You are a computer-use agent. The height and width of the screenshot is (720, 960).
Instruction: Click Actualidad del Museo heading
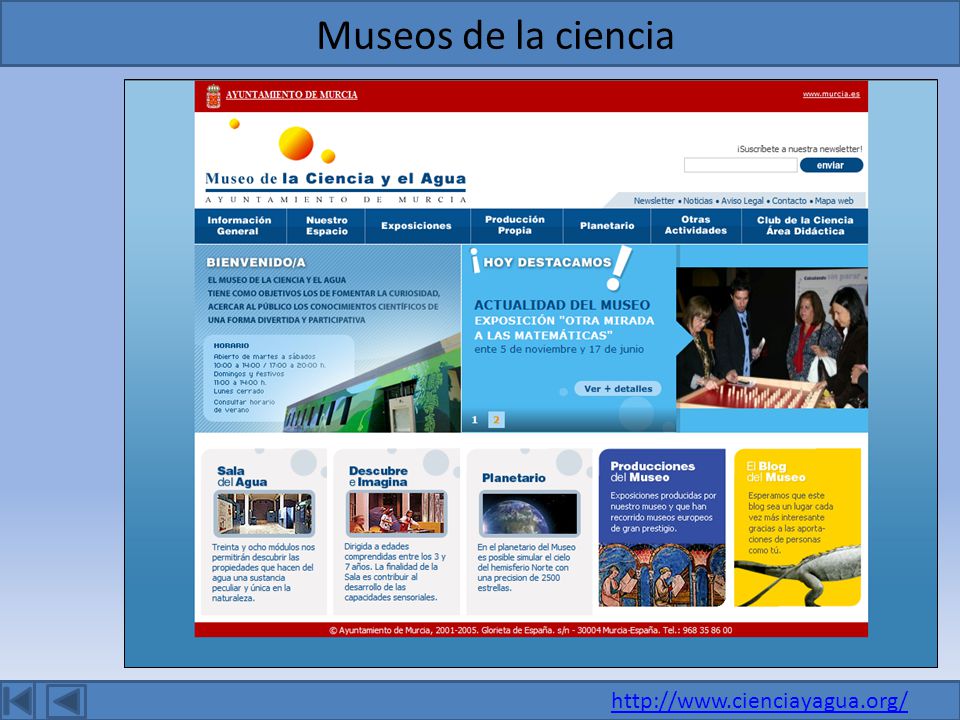click(x=562, y=305)
